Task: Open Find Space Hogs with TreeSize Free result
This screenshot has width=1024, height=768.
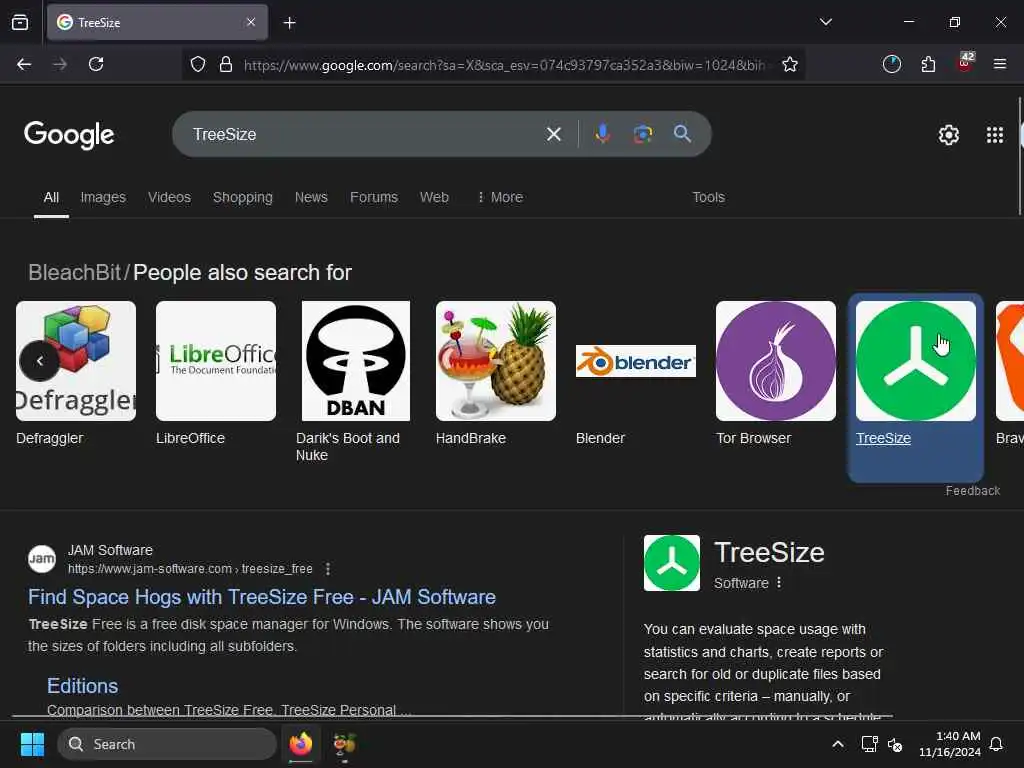Action: (262, 597)
